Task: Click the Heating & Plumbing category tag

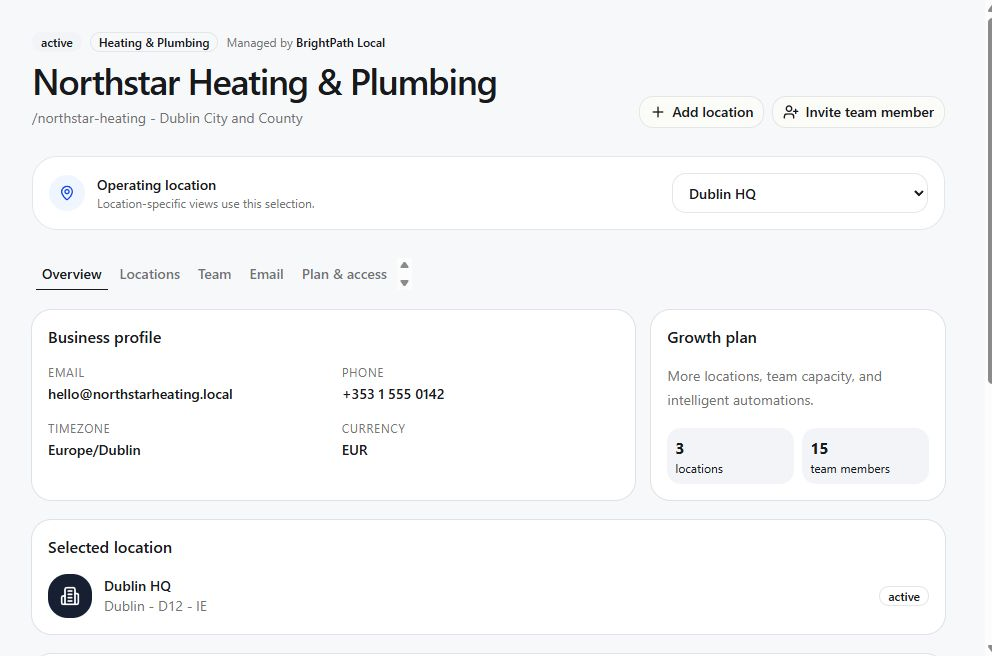Action: click(x=154, y=43)
